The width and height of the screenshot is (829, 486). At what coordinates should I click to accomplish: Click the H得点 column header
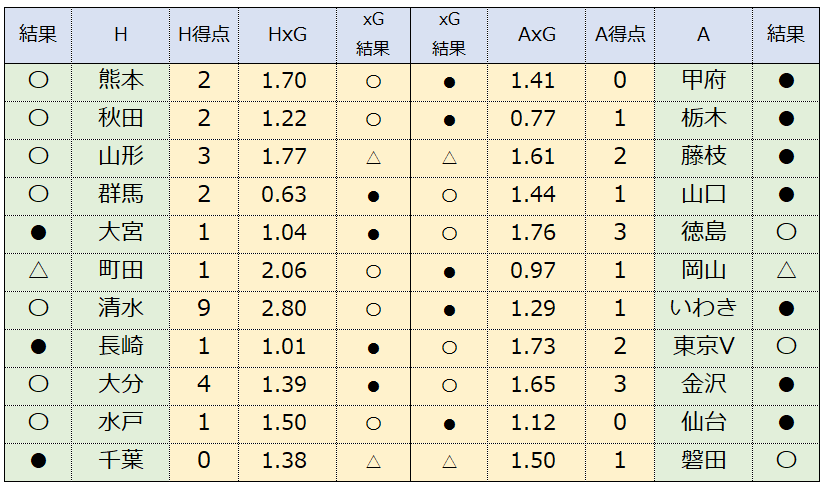(204, 35)
